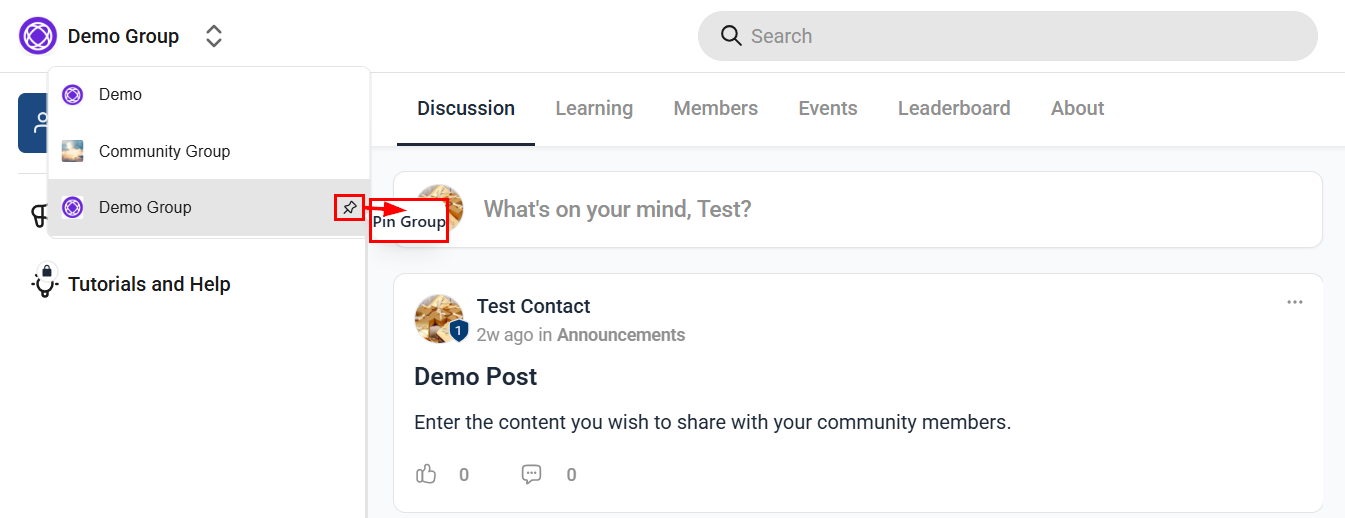
Task: Go to the Events tab
Action: (x=828, y=108)
